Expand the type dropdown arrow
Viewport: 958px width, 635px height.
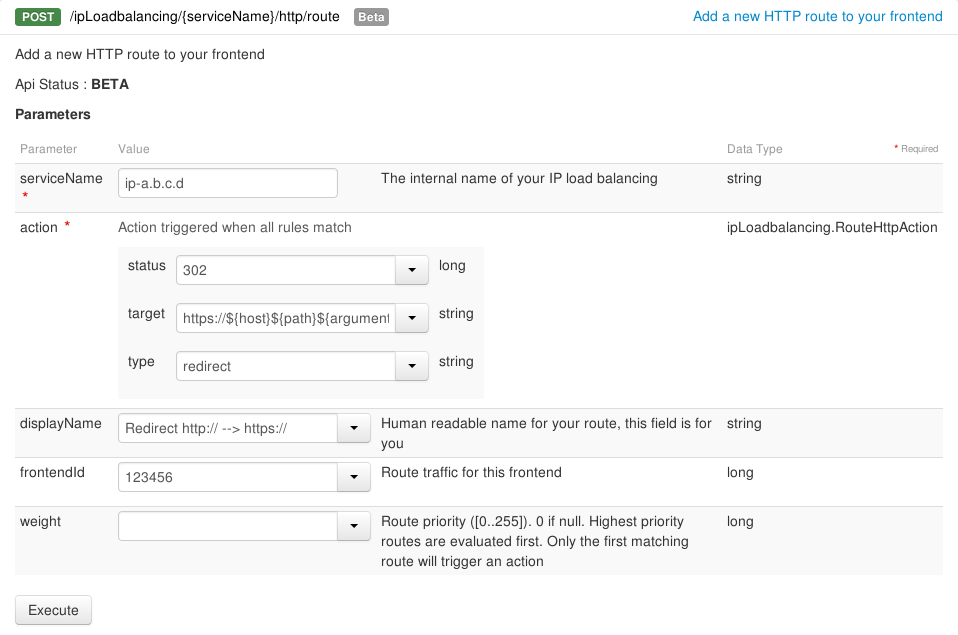click(x=412, y=366)
